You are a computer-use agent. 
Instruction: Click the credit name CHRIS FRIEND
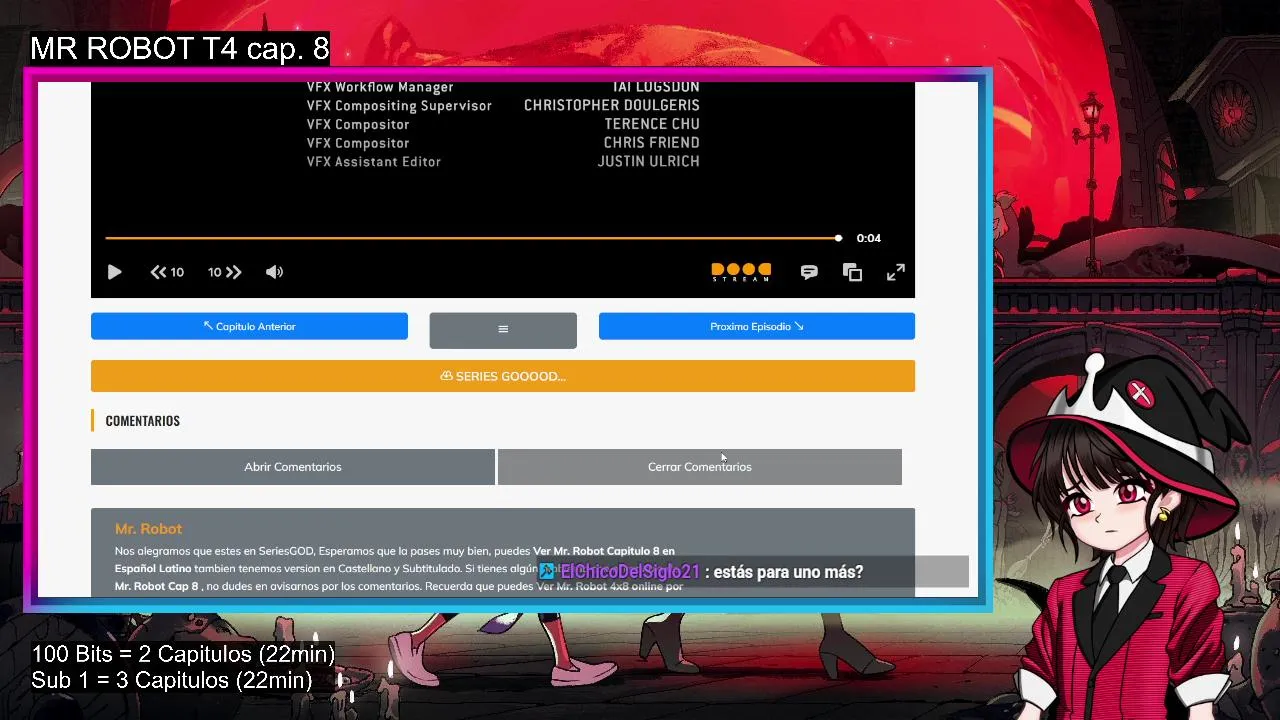(653, 143)
